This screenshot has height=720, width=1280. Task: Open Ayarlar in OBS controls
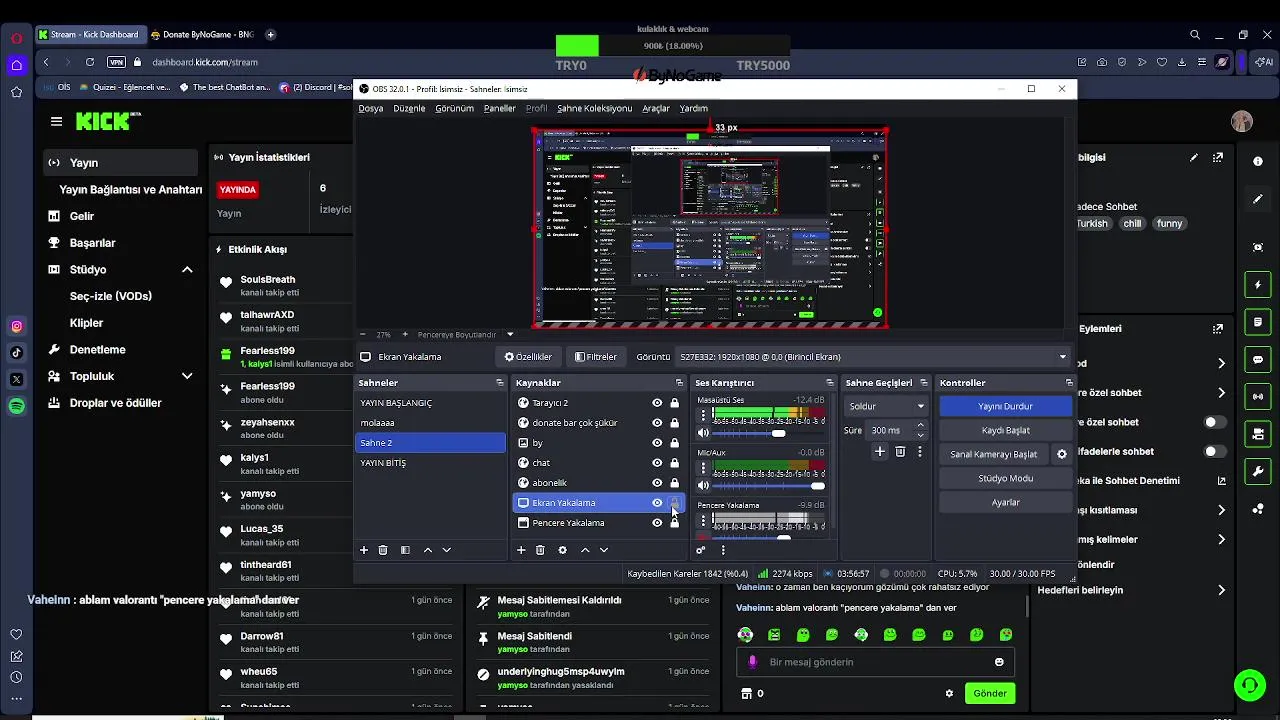click(1005, 502)
